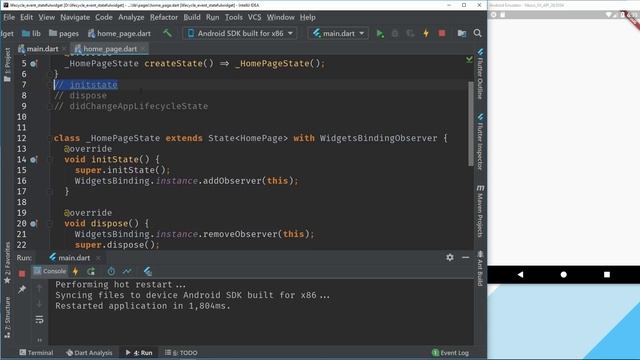This screenshot has height=360, width=640.
Task: Click the red Stop icon in toolbar
Action: tap(442, 33)
